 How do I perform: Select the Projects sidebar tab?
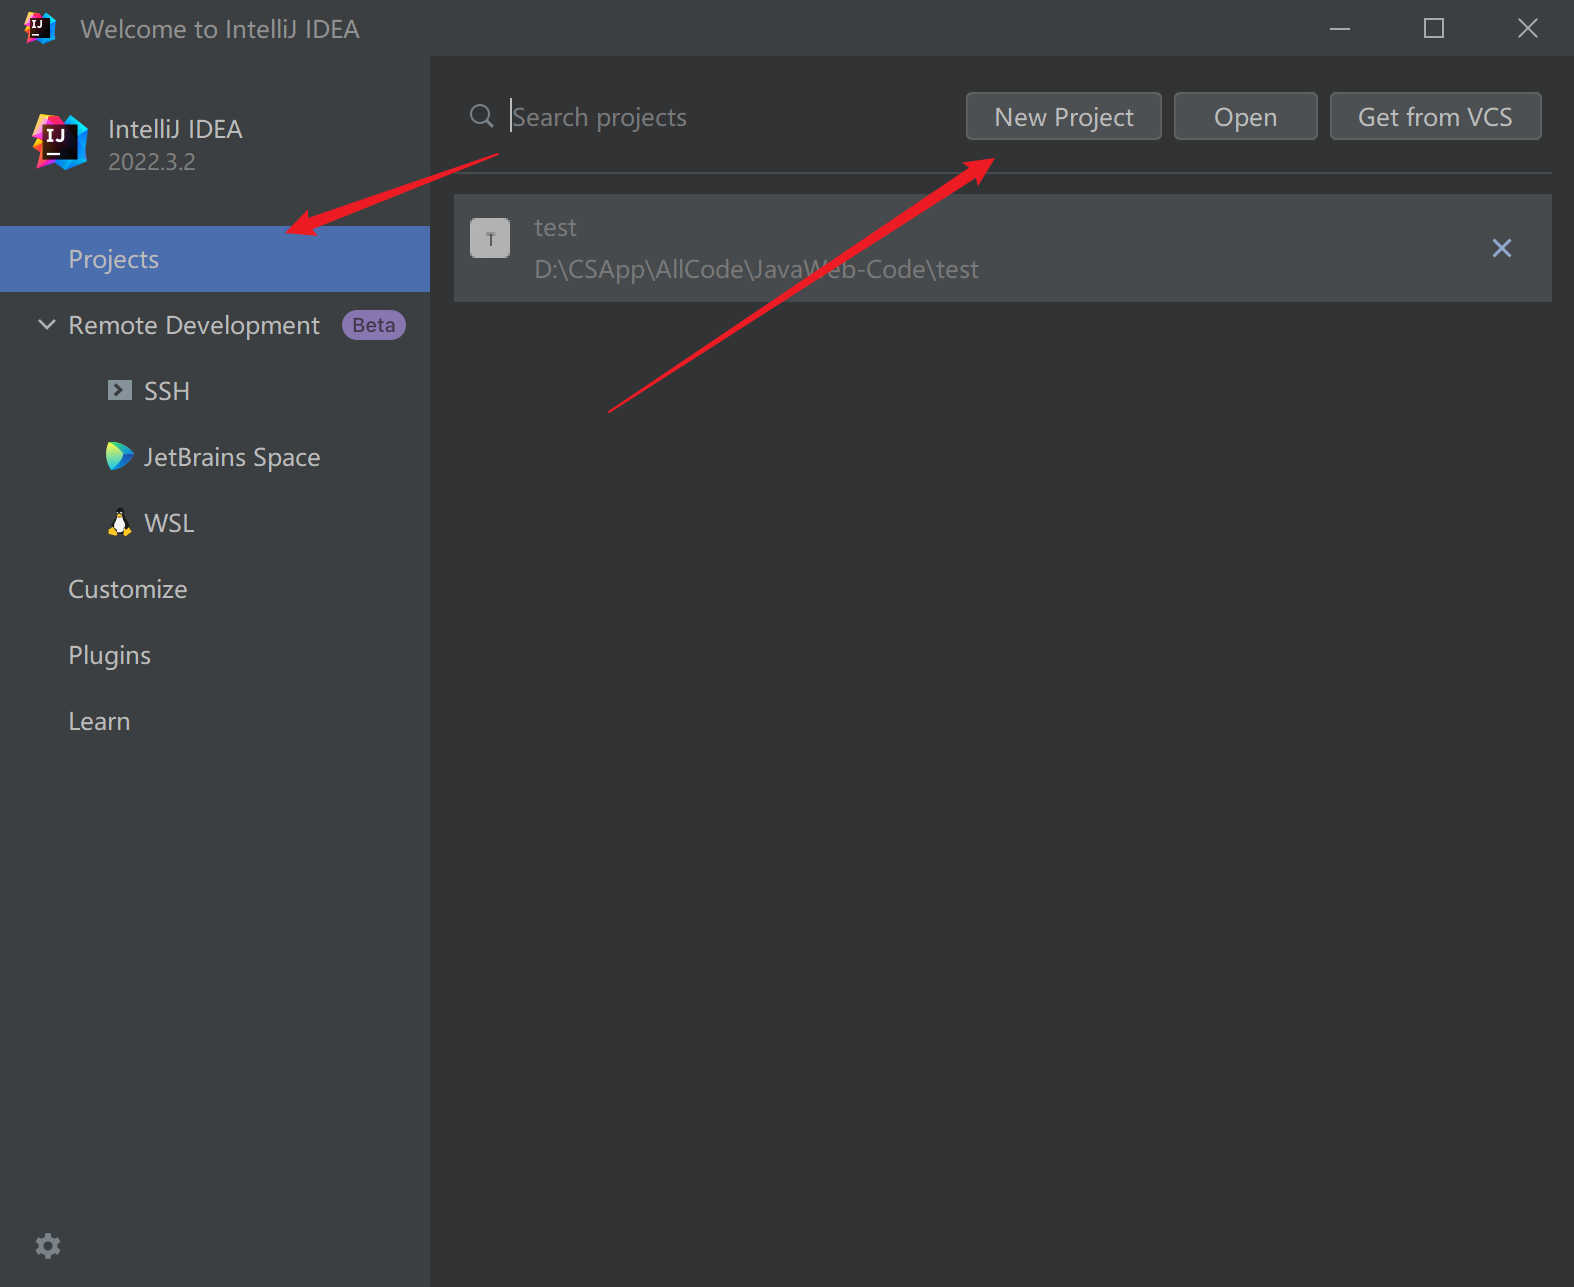point(215,259)
